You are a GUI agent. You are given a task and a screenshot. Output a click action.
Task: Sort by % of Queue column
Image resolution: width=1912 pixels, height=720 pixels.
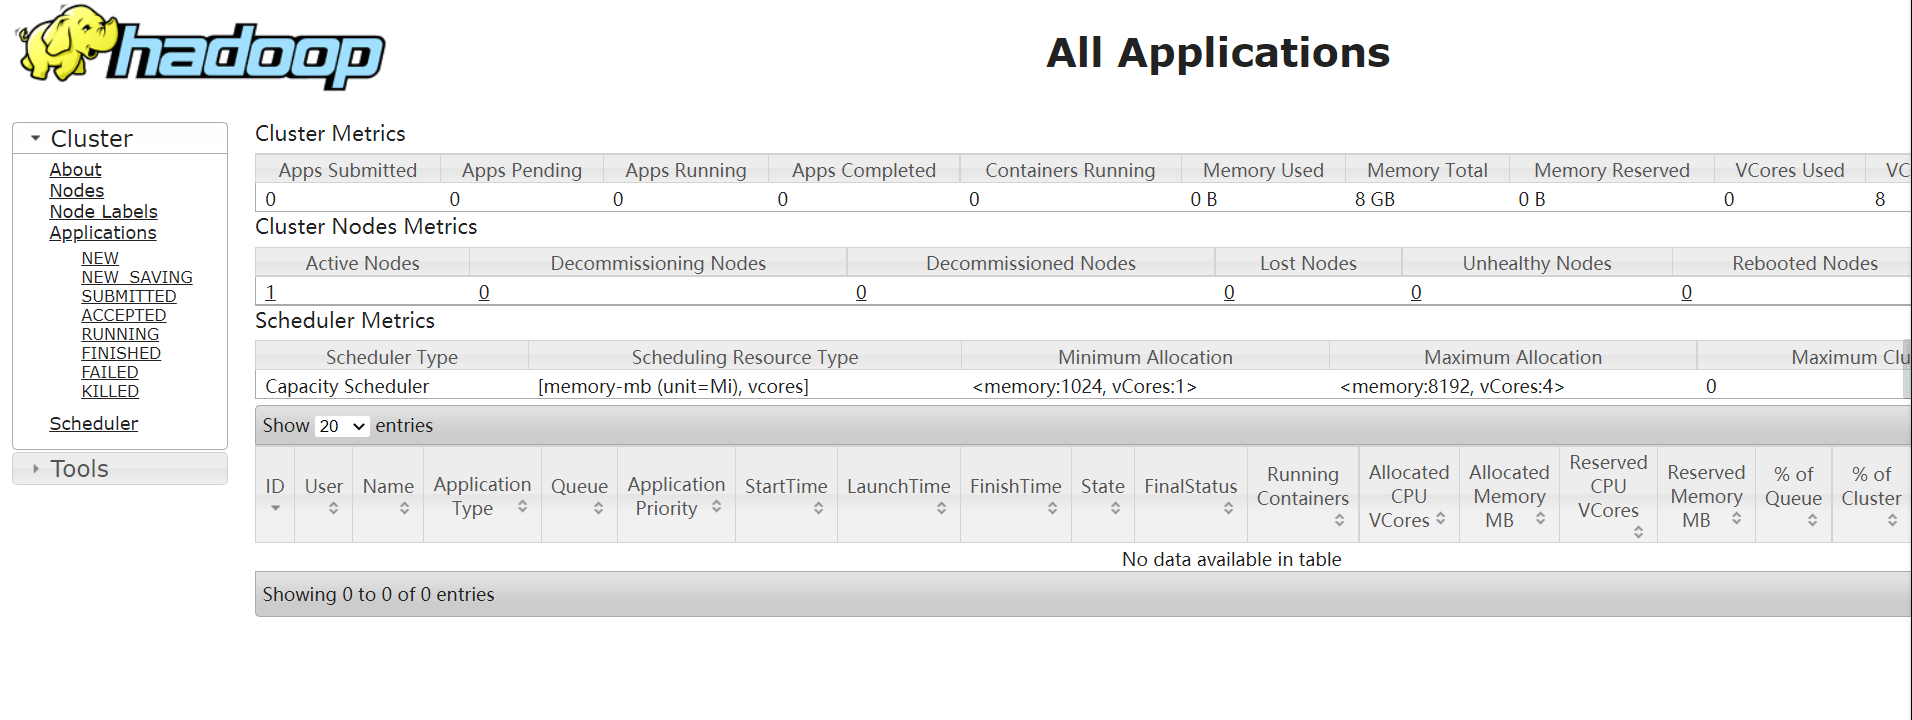[x=1794, y=495]
